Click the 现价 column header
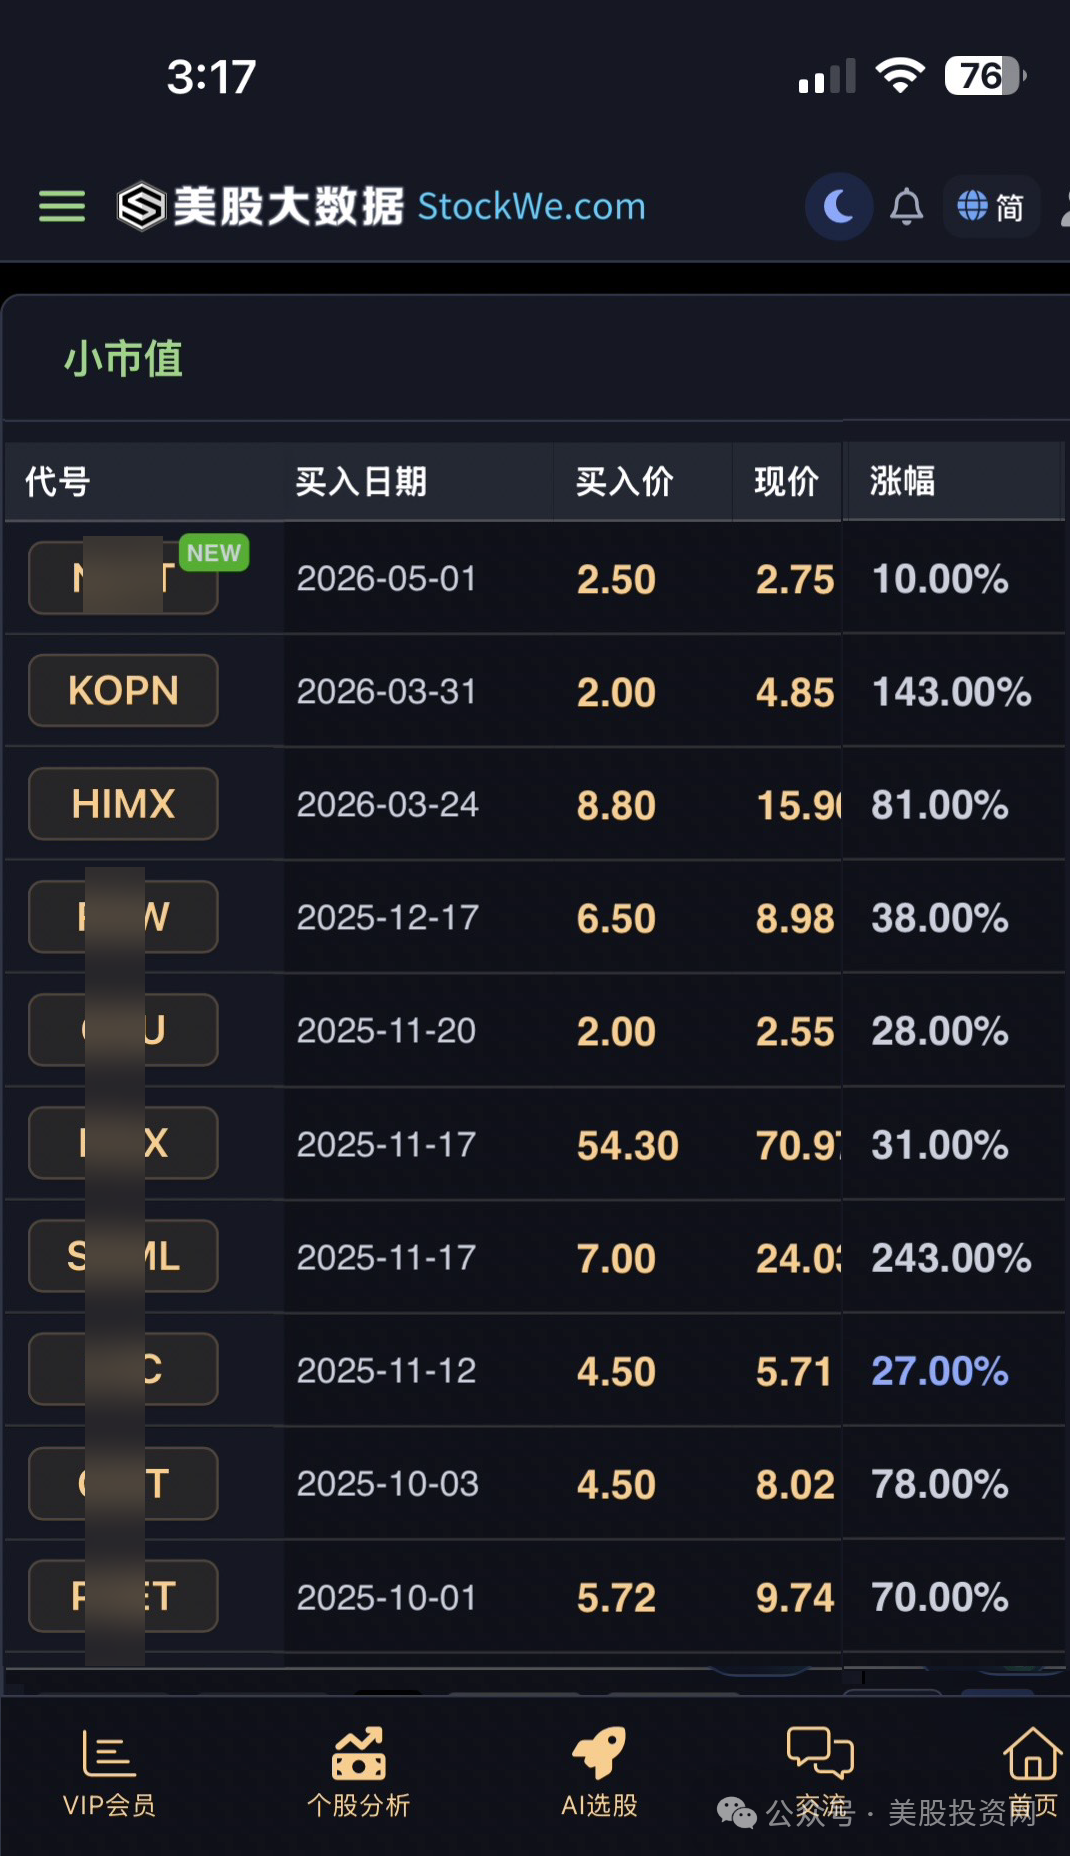This screenshot has height=1856, width=1070. [x=786, y=481]
